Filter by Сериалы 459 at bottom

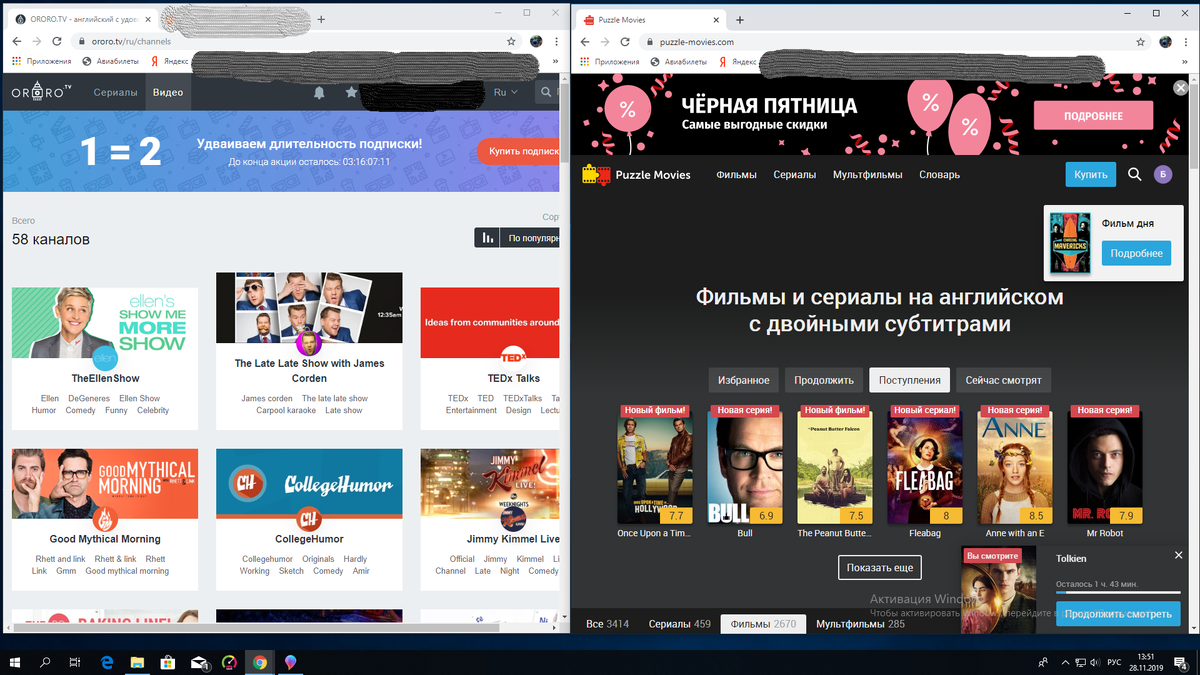tap(680, 624)
